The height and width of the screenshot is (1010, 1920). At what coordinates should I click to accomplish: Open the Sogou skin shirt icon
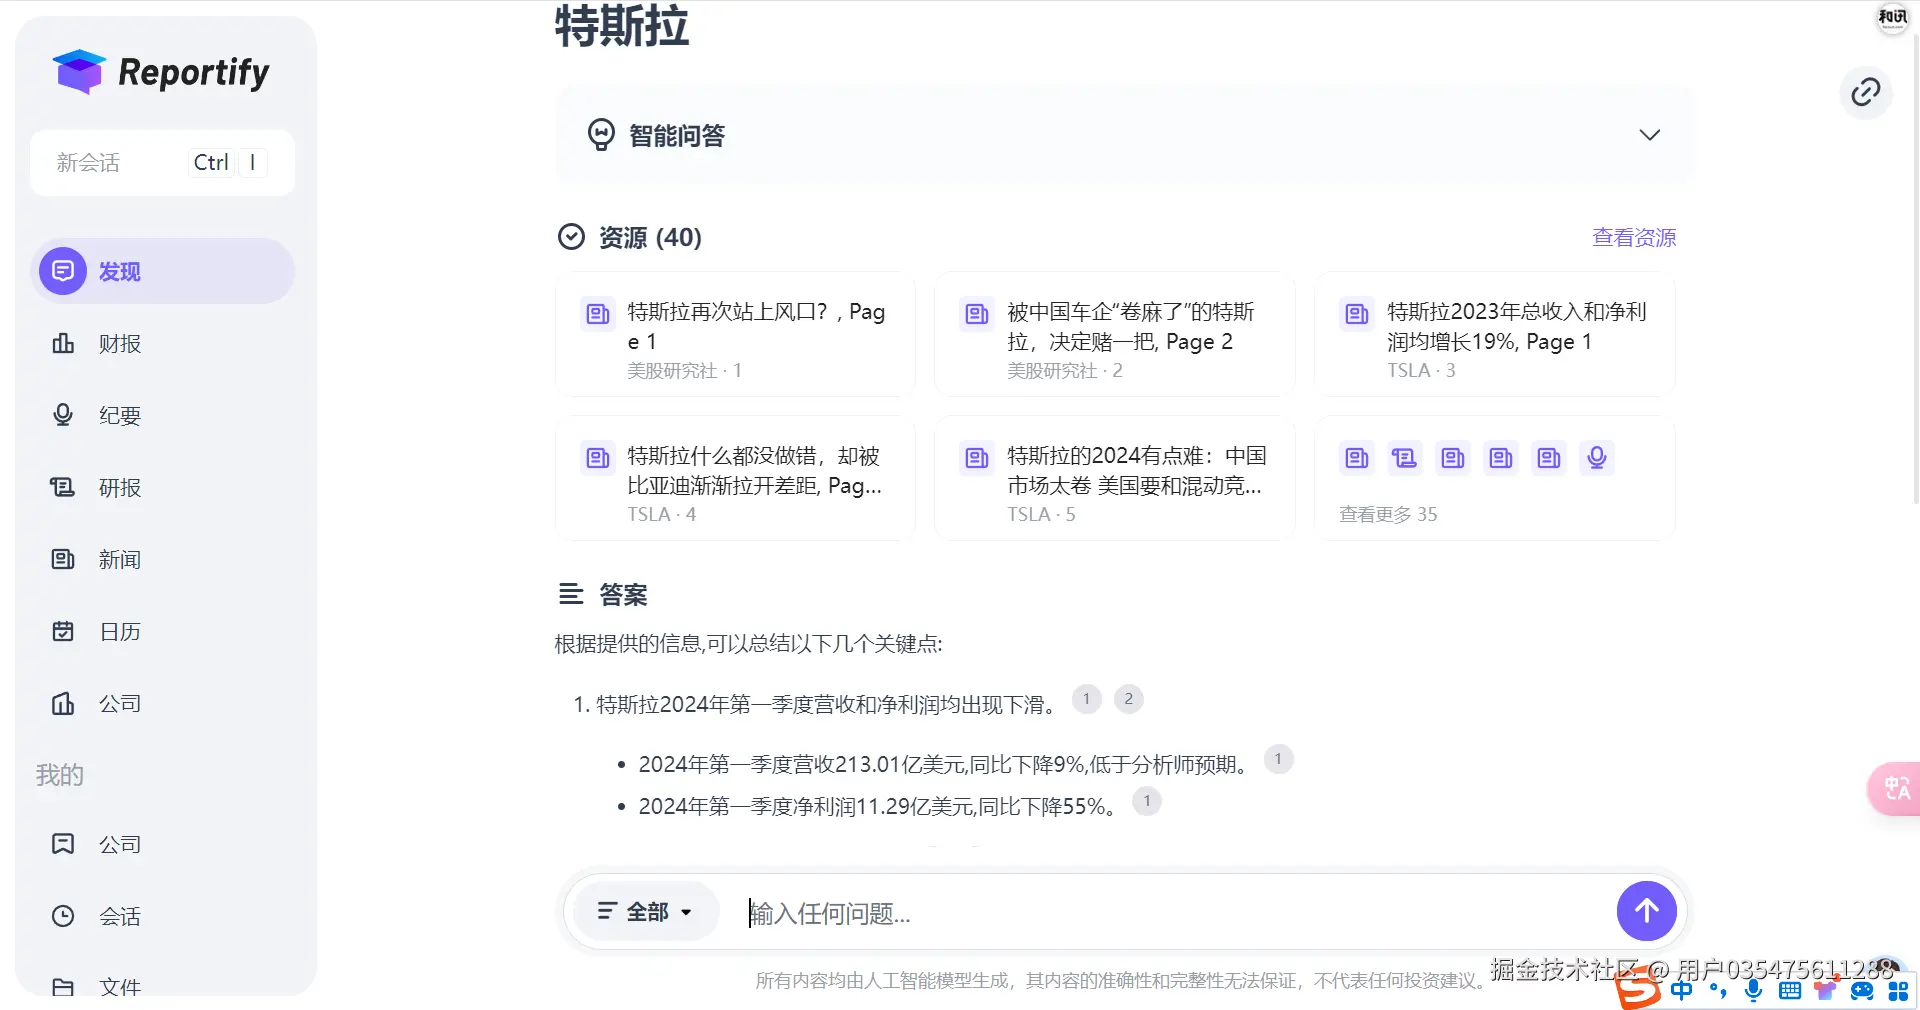tap(1826, 990)
